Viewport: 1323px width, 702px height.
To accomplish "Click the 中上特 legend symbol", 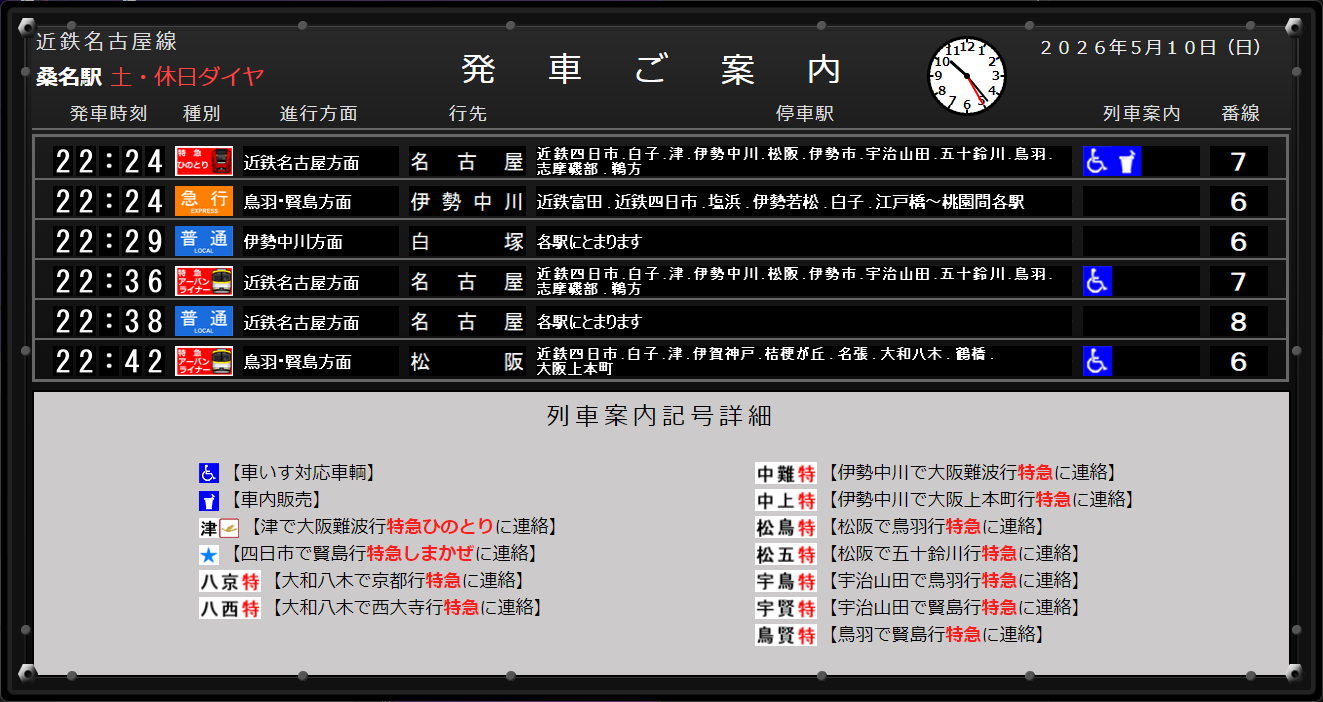I will (786, 500).
